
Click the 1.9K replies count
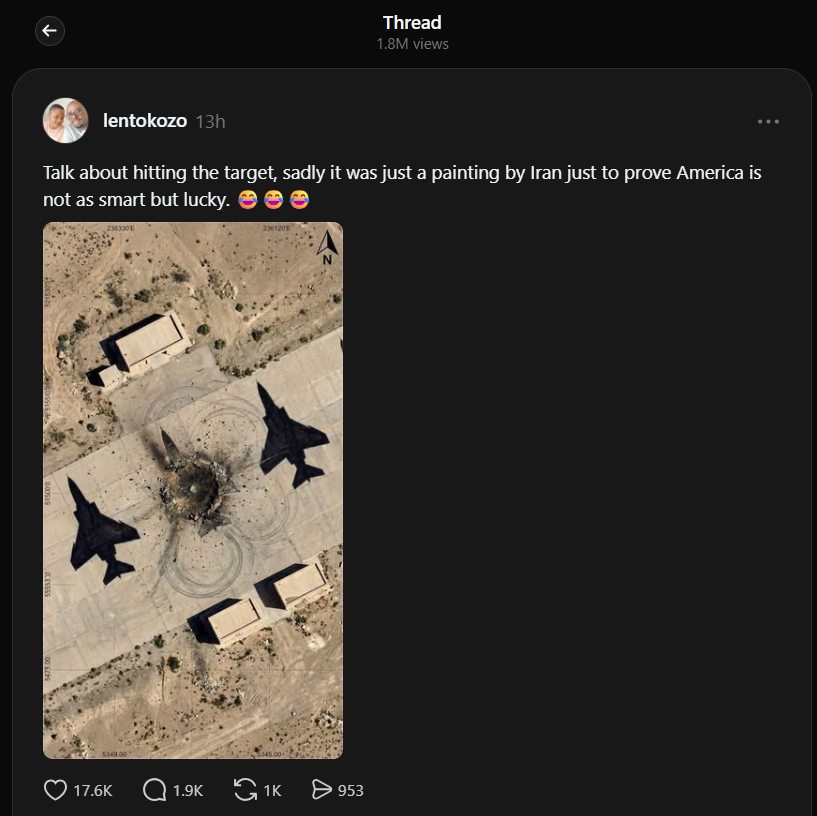188,790
